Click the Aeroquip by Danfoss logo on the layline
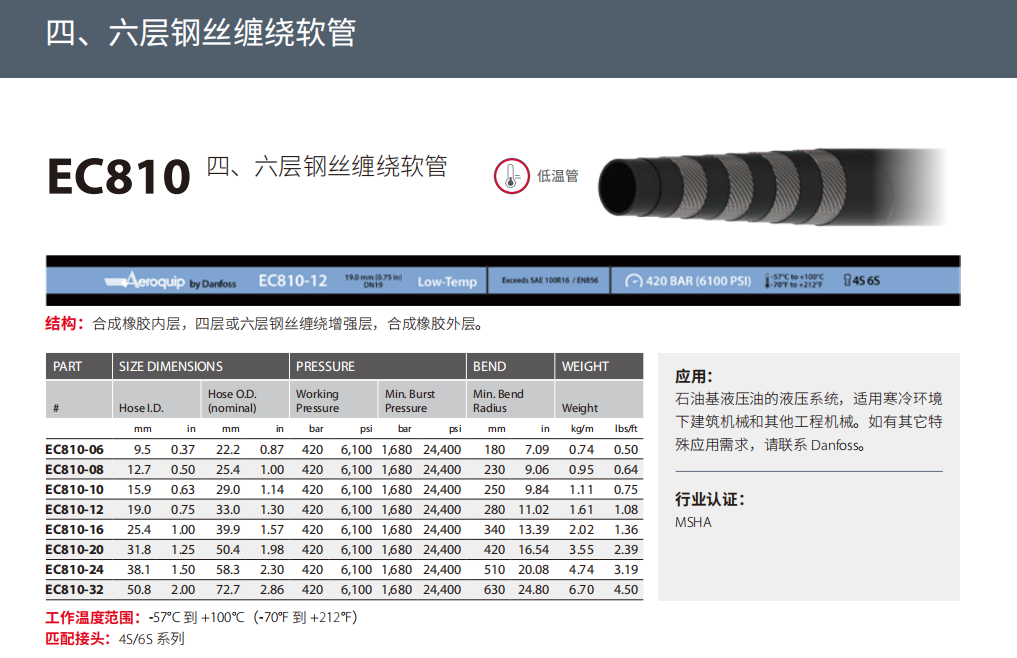Viewport: 1017px width, 658px height. coord(171,280)
